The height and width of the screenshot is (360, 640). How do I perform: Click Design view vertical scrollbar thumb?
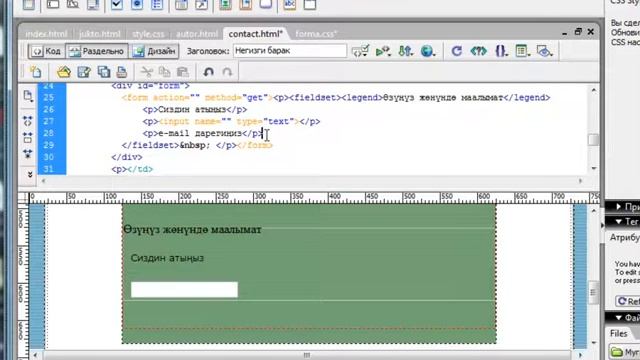(593, 292)
